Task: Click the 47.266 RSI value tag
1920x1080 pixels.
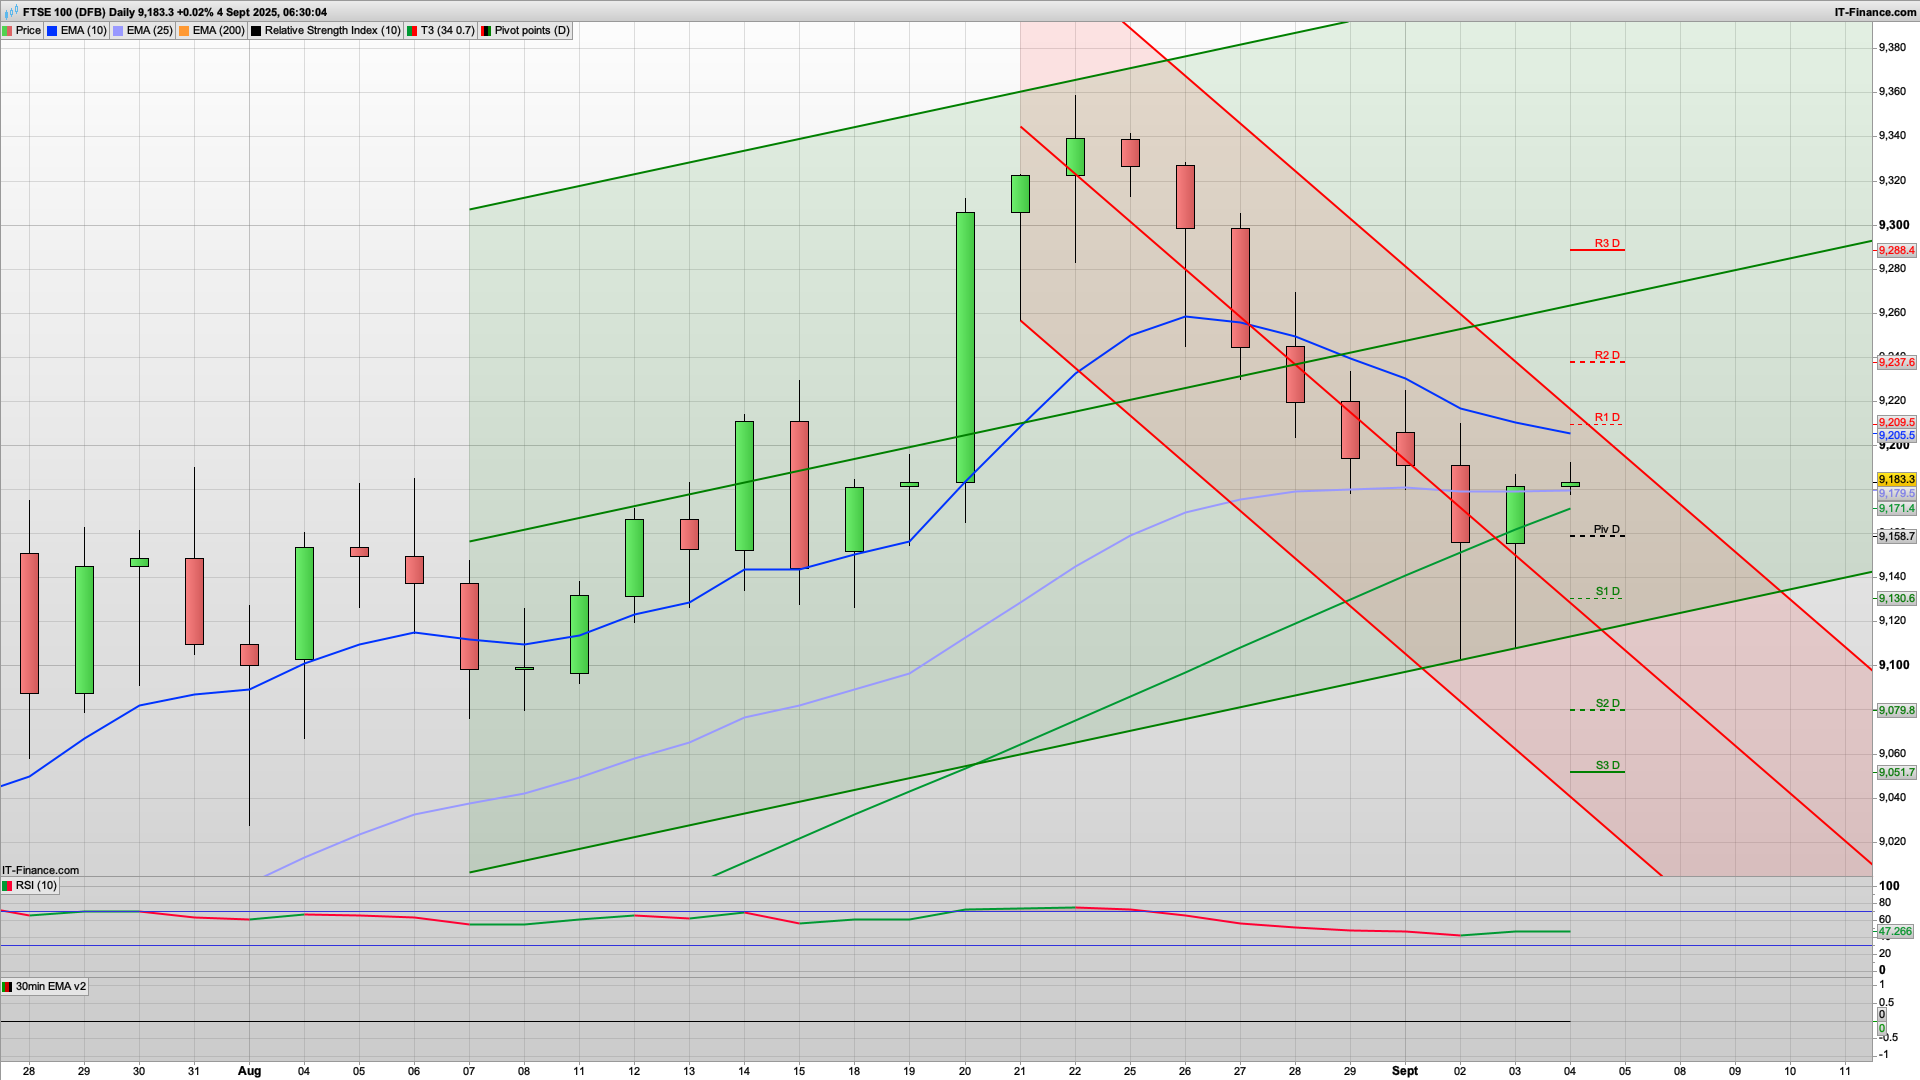Action: click(1895, 932)
